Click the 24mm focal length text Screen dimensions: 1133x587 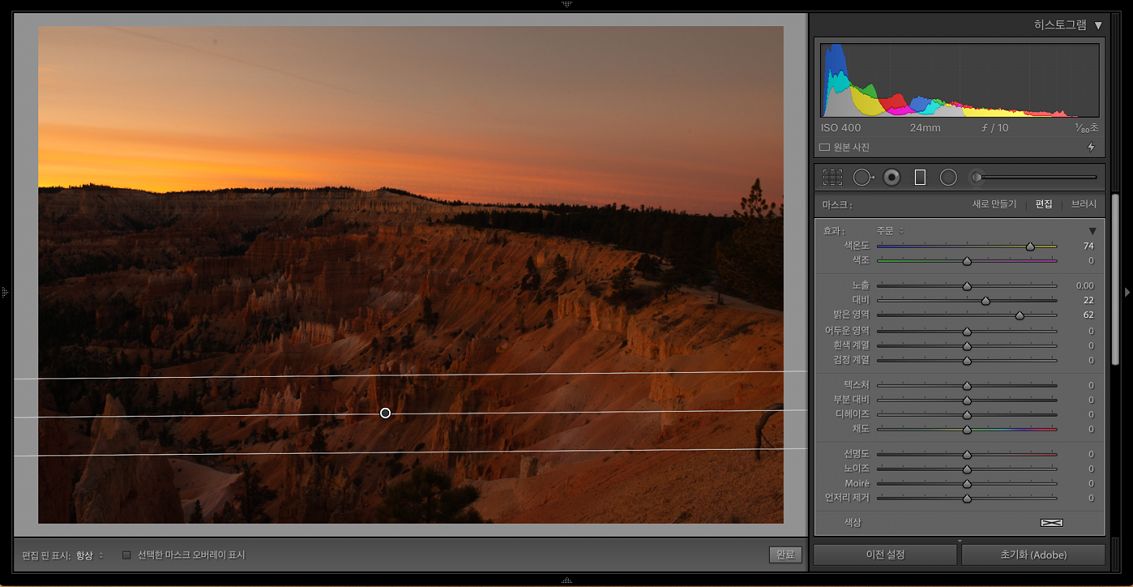925,128
